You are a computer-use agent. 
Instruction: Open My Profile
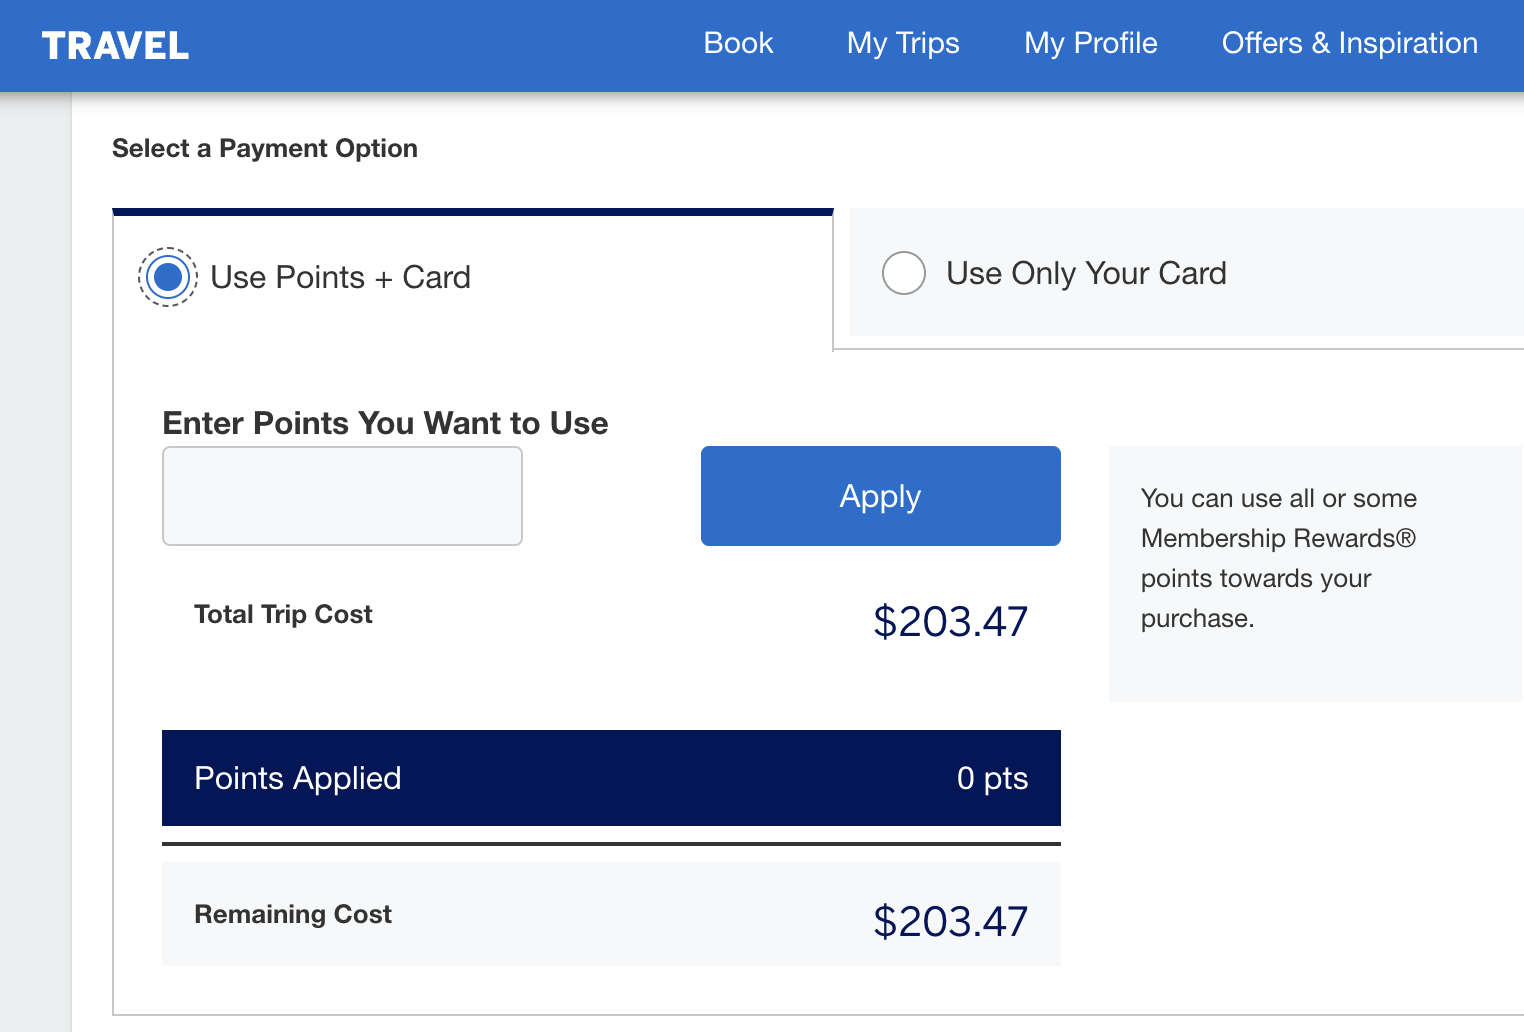[x=1090, y=43]
